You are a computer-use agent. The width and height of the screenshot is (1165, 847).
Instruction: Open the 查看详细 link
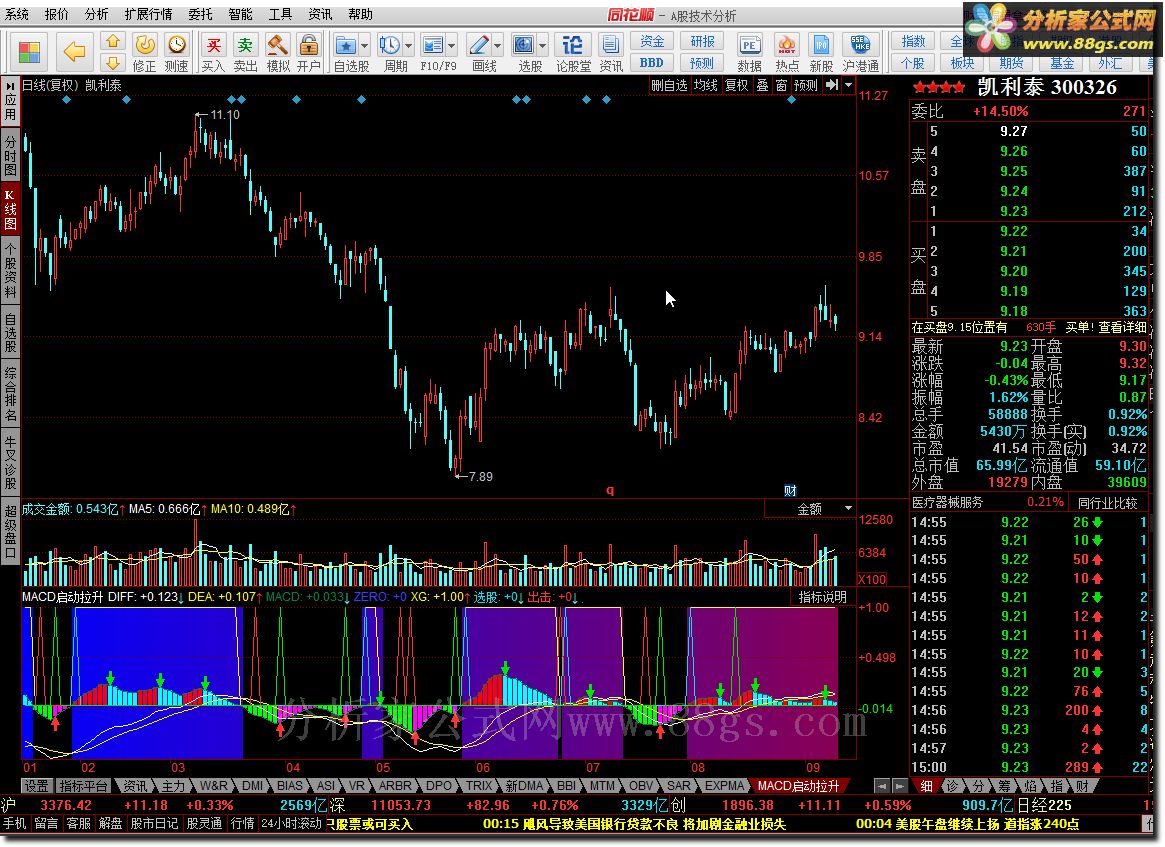(x=1123, y=327)
